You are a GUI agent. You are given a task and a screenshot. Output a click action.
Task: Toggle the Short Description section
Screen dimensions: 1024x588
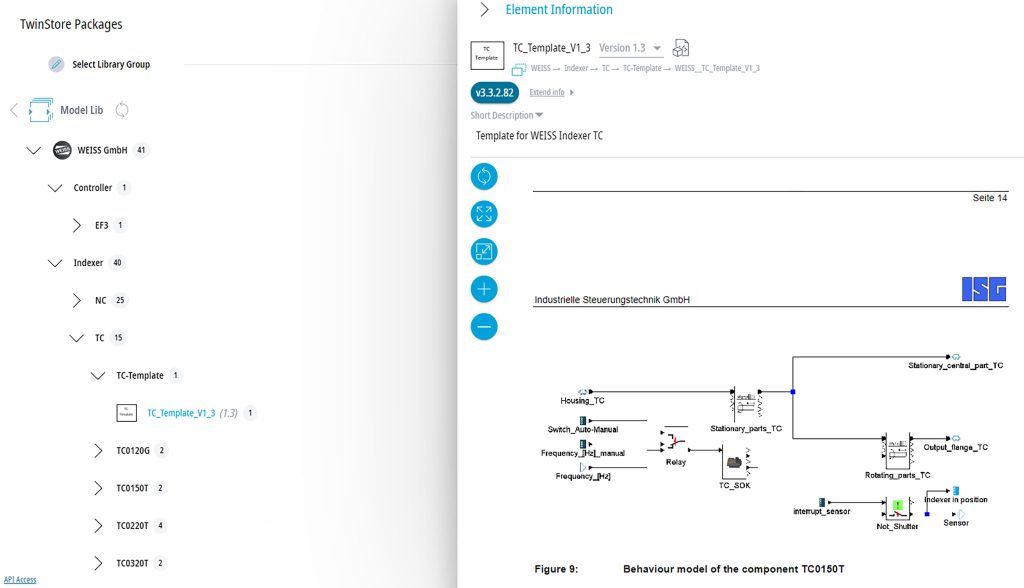coord(507,115)
